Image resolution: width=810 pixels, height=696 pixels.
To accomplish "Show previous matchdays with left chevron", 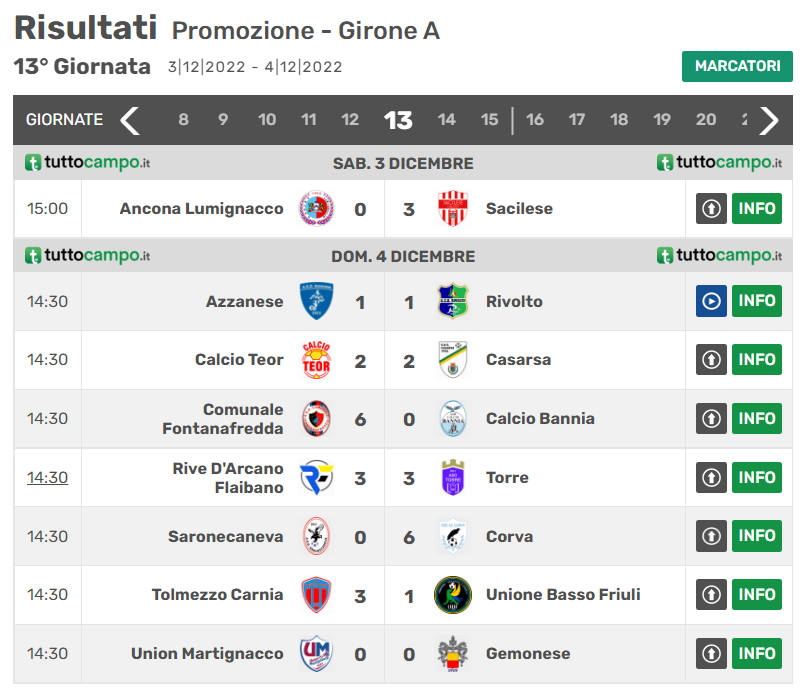I will [x=130, y=121].
